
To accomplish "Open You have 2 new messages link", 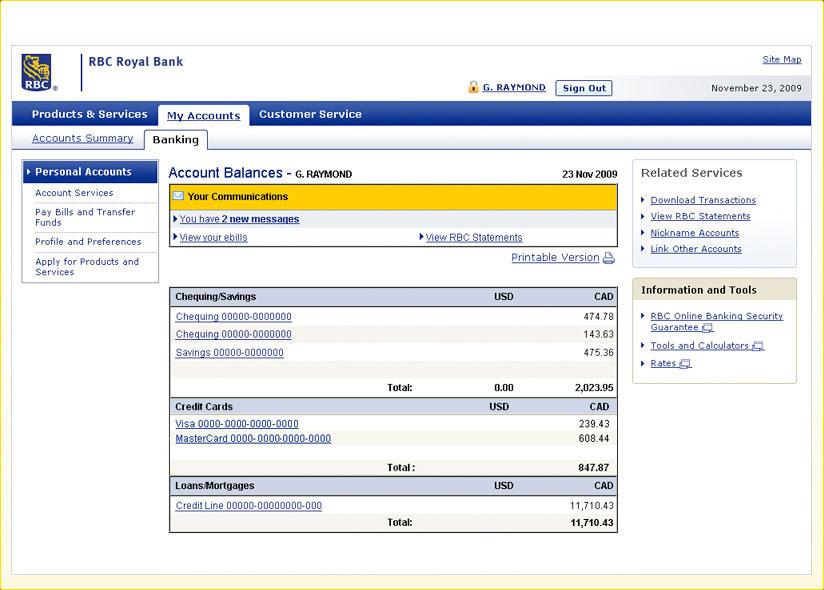I will tap(239, 219).
